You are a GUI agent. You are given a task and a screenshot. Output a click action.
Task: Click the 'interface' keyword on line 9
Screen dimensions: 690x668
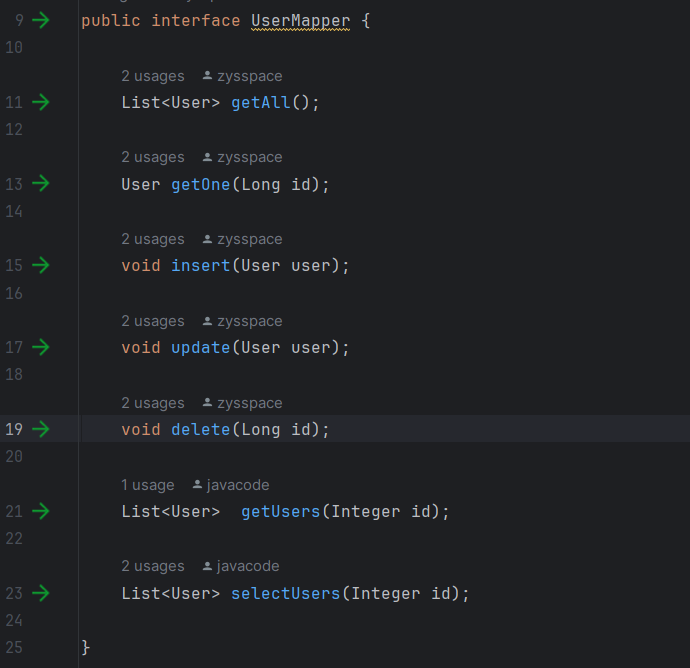point(196,21)
